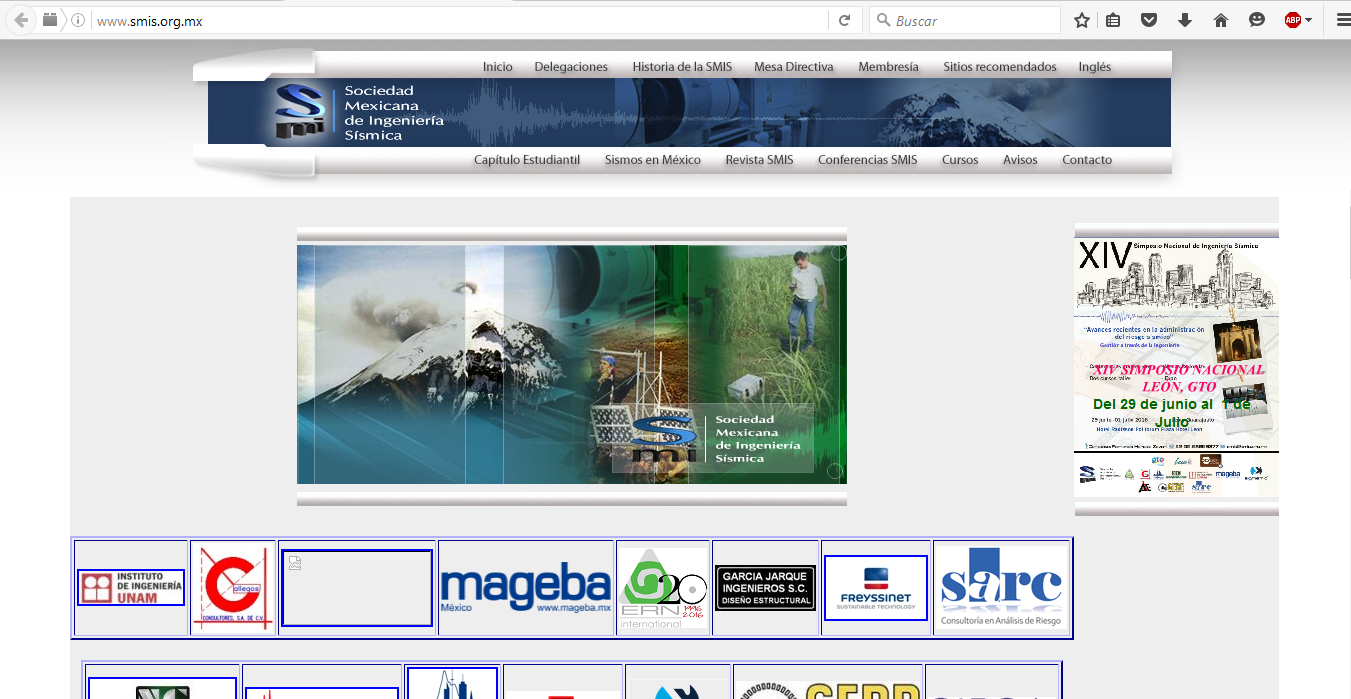
Task: Go to browser home via the house icon
Action: [x=1220, y=20]
